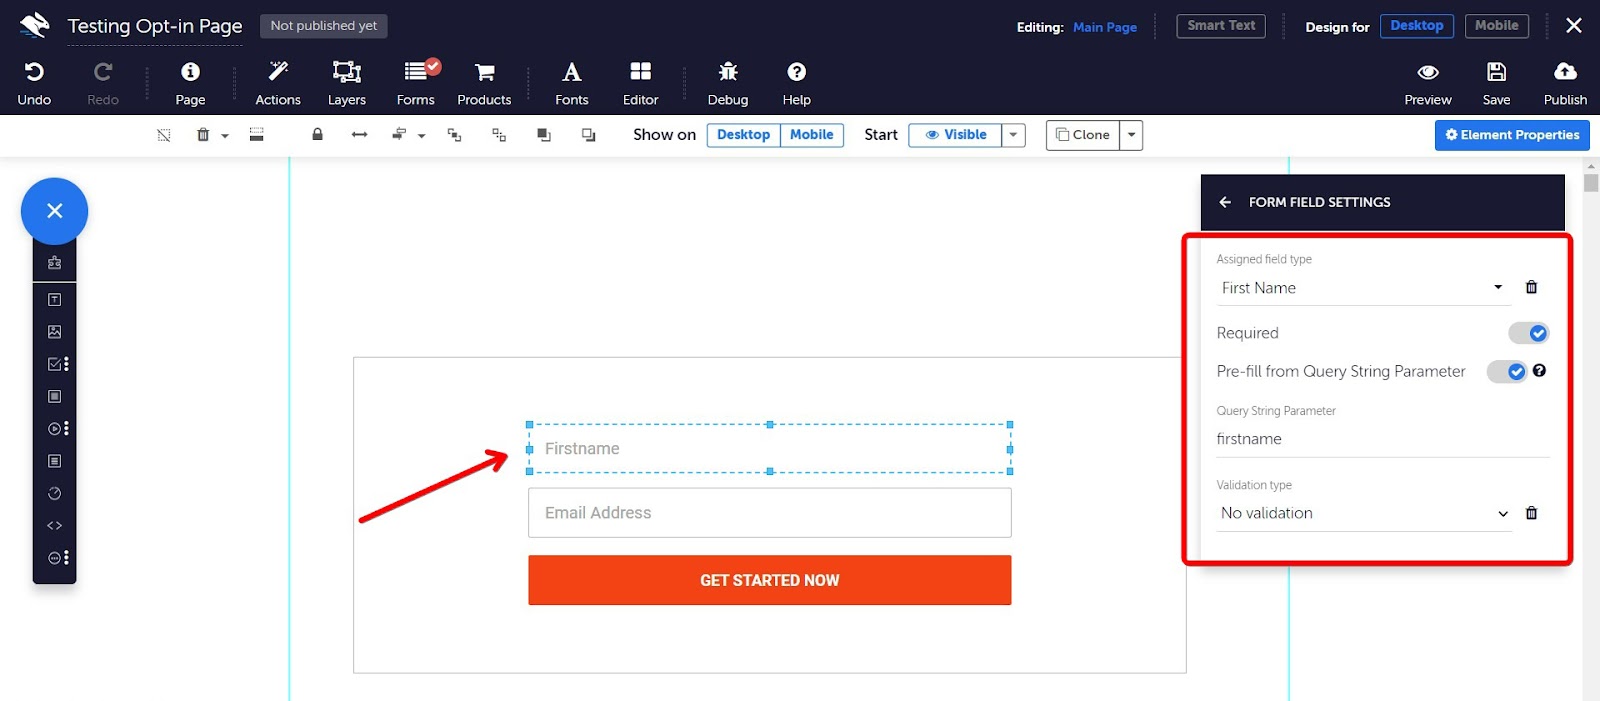1600x701 pixels.
Task: Add an image element from sidebar
Action: click(55, 331)
